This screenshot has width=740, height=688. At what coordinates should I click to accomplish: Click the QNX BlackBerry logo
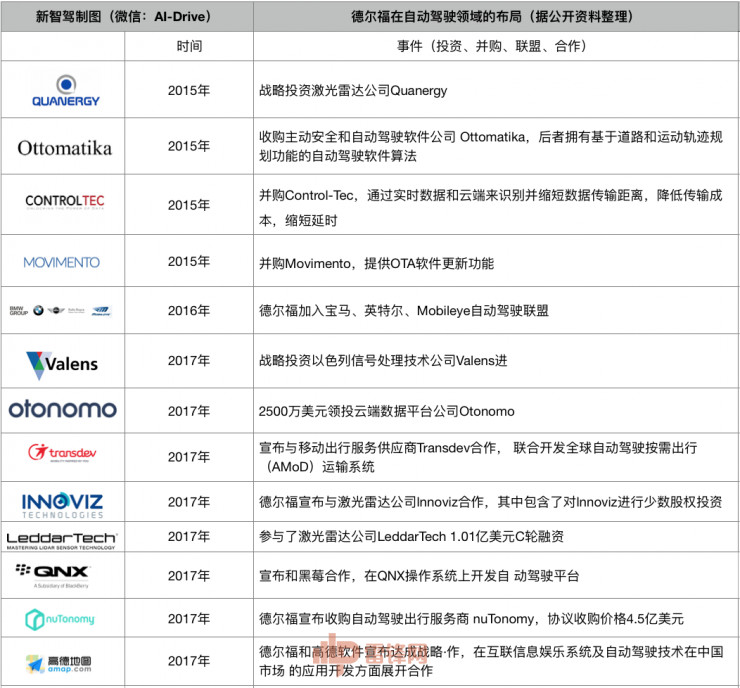pyautogui.click(x=62, y=575)
